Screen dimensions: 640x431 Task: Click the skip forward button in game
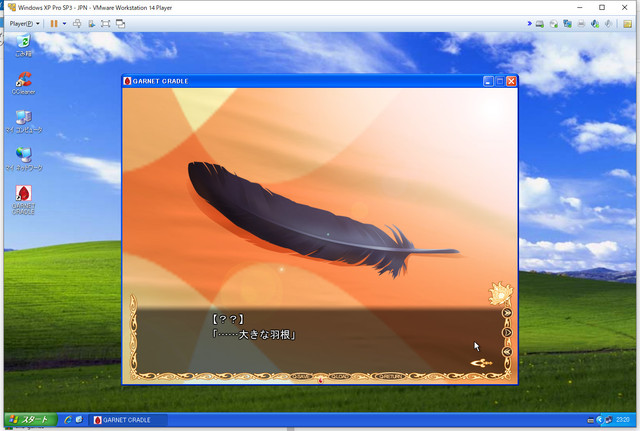pos(507,313)
